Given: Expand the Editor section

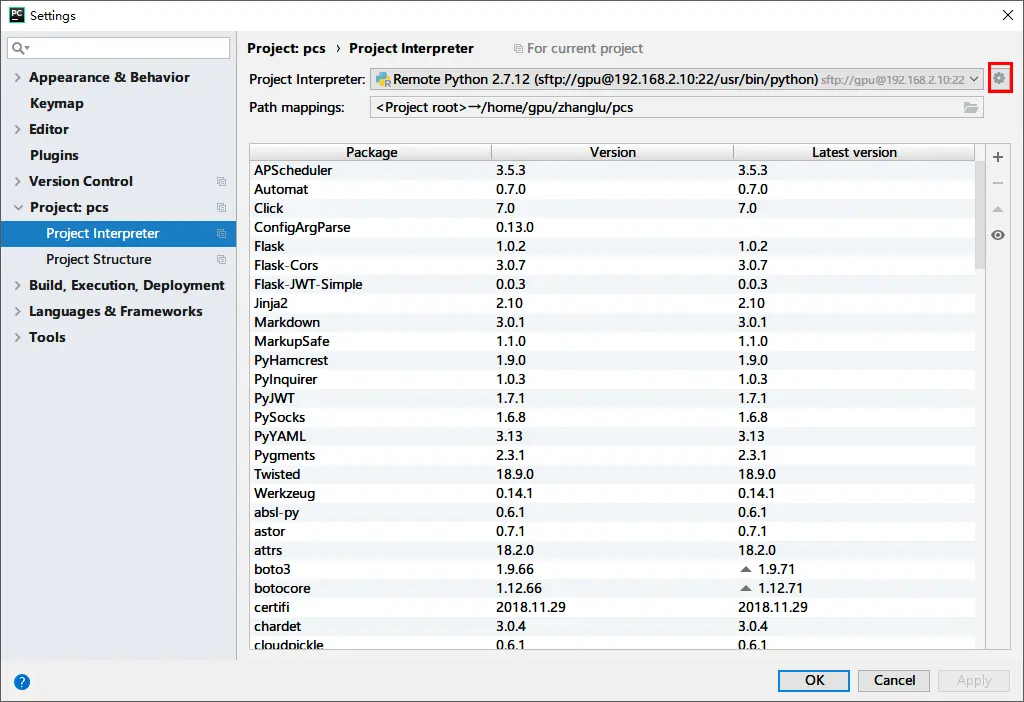Looking at the screenshot, I should [x=18, y=129].
